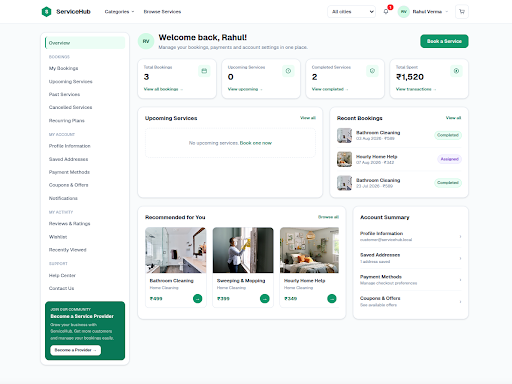Open the shopping cart icon
Viewport: 512px width, 384px height.
tap(462, 12)
